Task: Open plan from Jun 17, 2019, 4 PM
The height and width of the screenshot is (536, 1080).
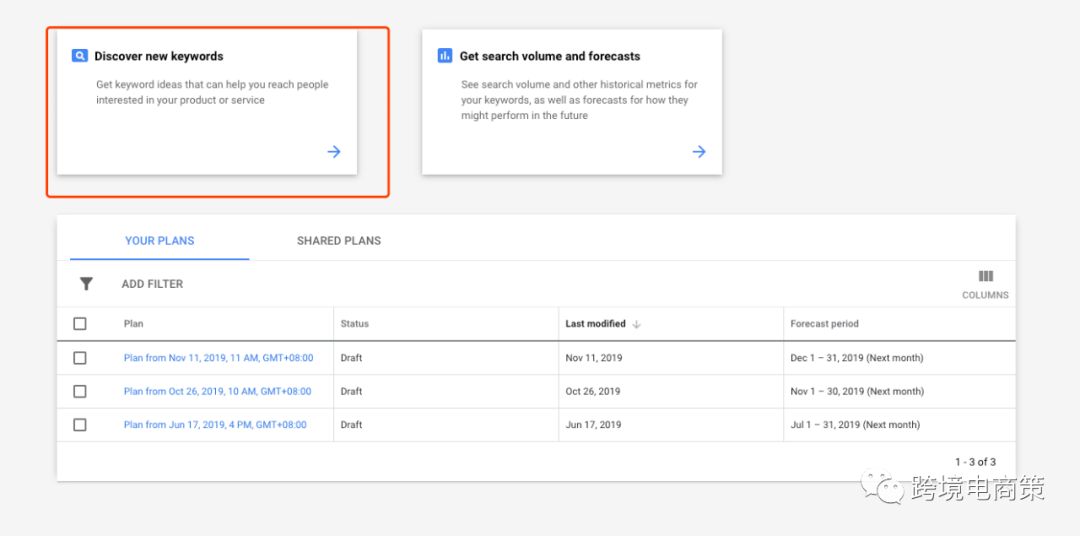Action: [x=215, y=425]
